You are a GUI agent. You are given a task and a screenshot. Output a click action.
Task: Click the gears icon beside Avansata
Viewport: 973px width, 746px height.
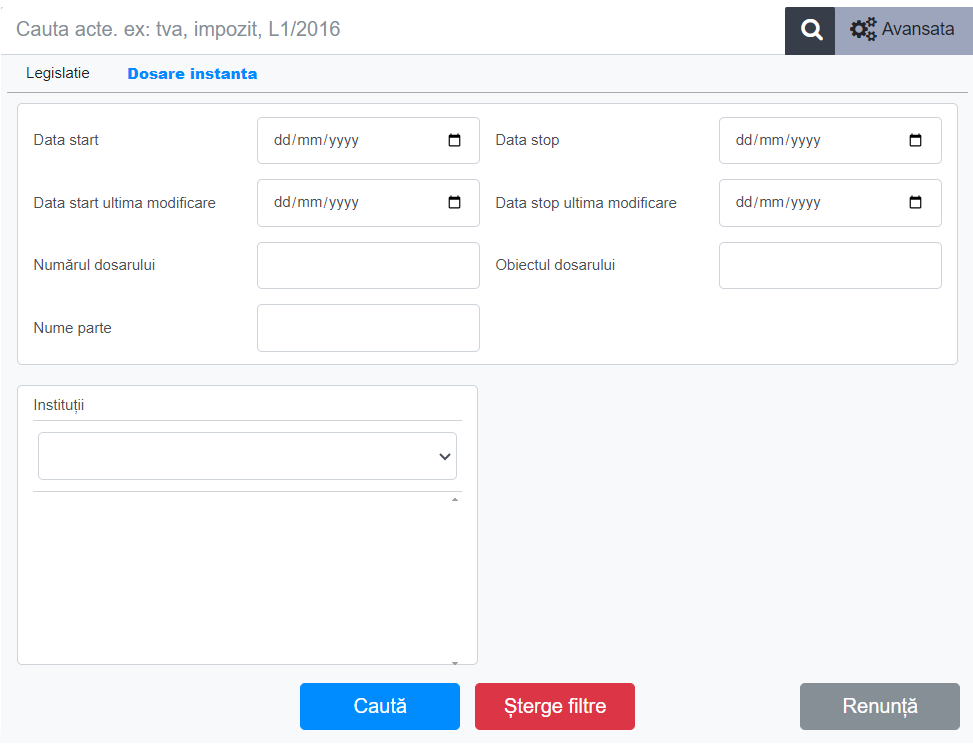(863, 30)
